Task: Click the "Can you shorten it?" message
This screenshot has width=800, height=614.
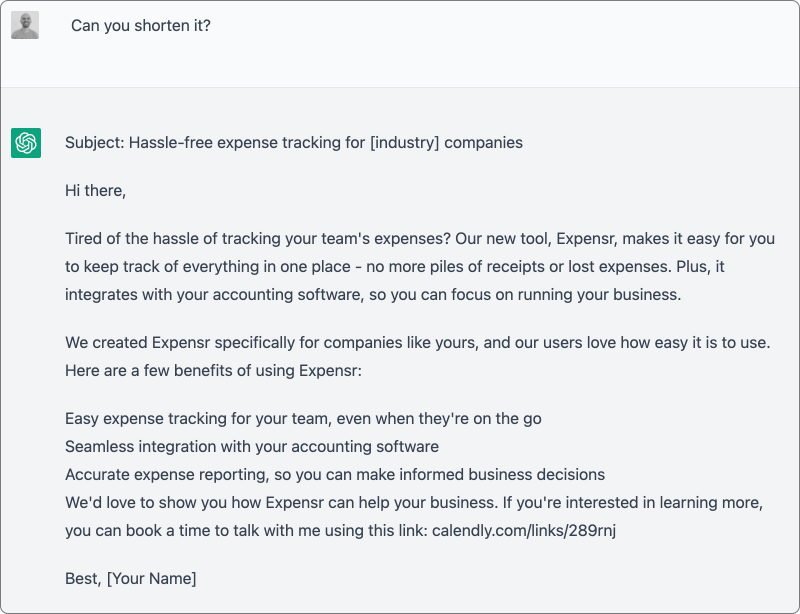Action: click(140, 25)
